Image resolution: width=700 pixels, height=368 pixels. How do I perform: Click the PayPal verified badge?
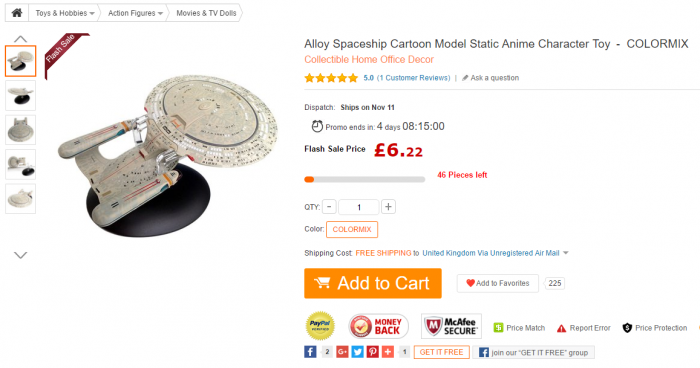click(320, 326)
